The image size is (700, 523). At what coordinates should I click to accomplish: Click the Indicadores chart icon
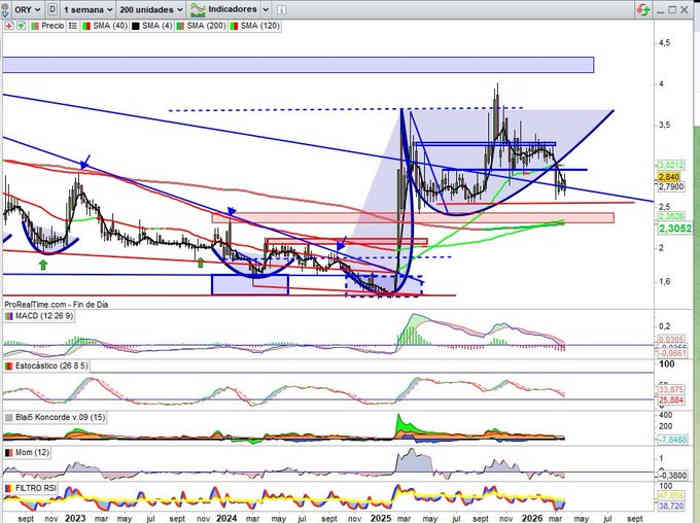199,8
